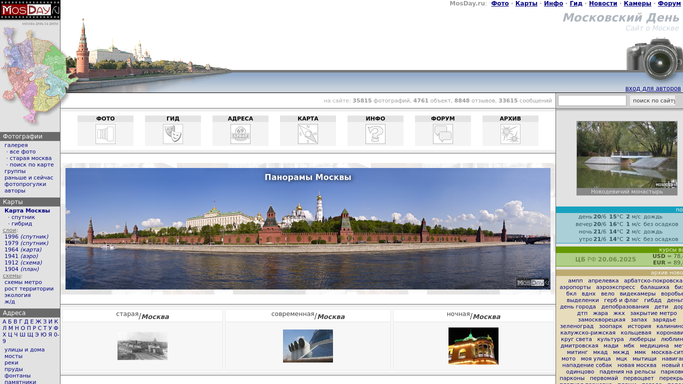683x384 pixels.
Task: Open the старая Москва thumbnail
Action: (142, 346)
